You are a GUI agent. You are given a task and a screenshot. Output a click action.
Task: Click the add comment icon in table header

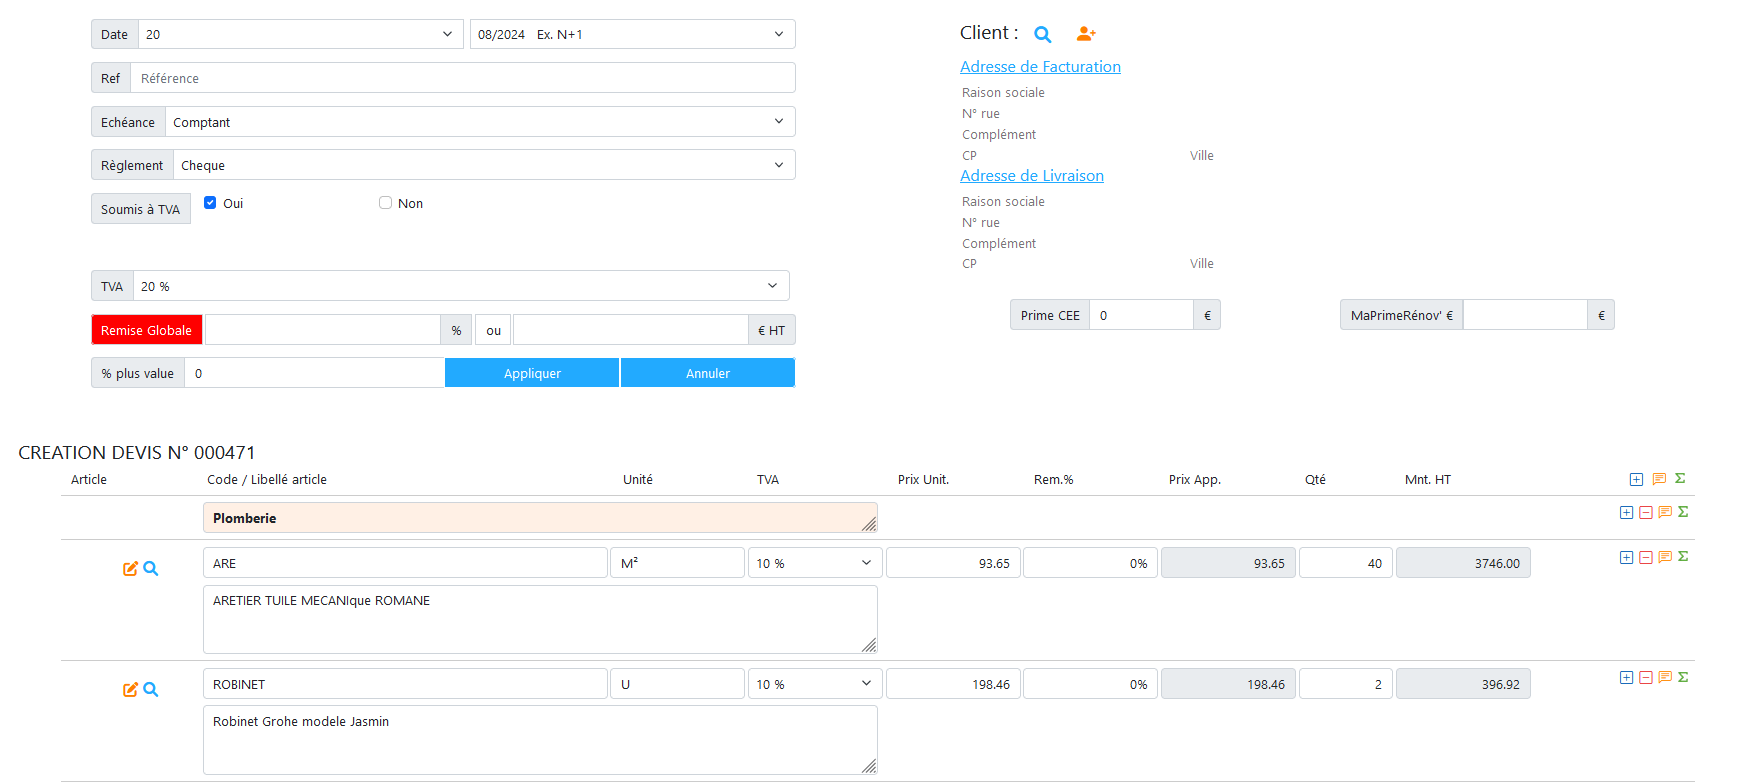[x=1659, y=479]
